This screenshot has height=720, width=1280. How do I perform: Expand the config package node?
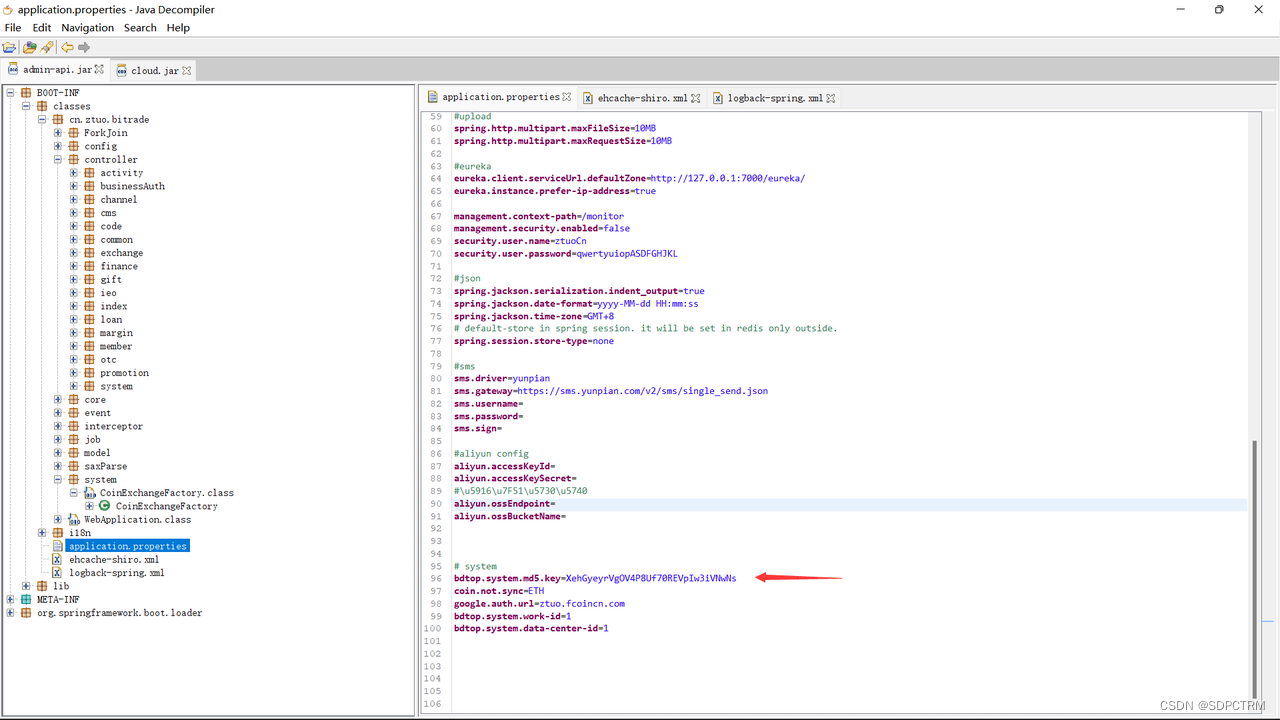pos(58,146)
